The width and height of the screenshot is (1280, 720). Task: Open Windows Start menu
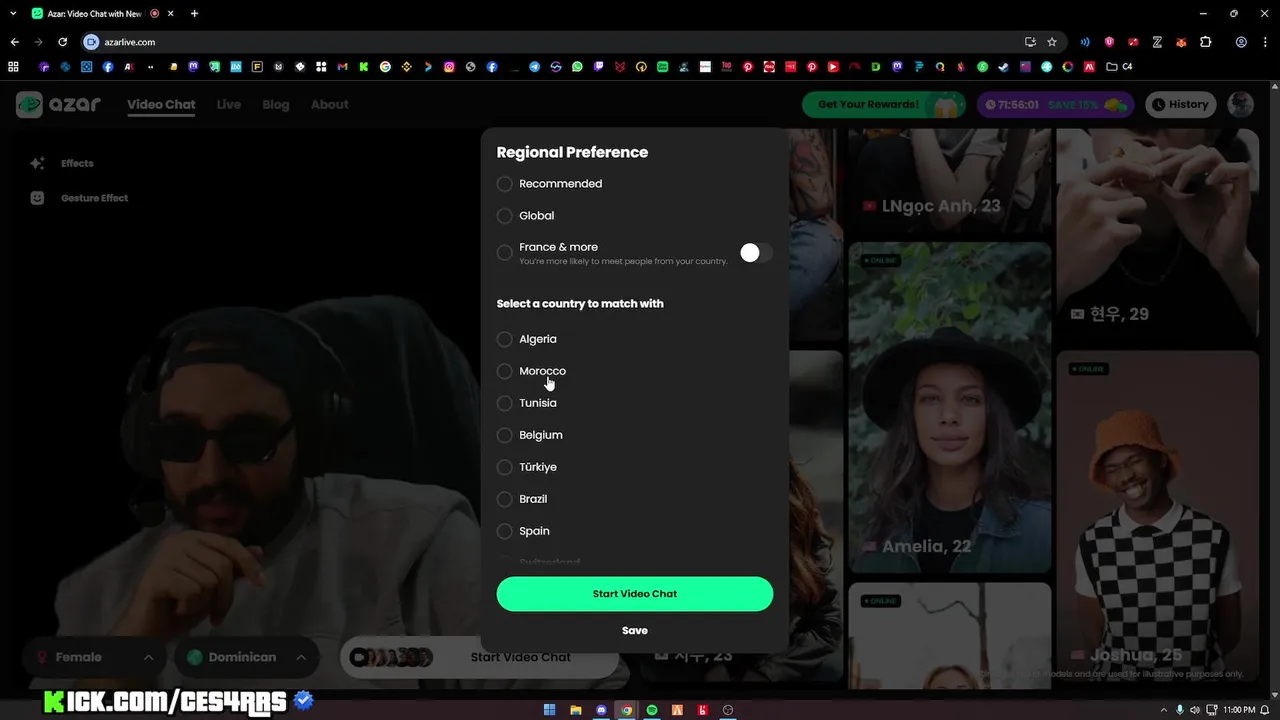point(549,710)
